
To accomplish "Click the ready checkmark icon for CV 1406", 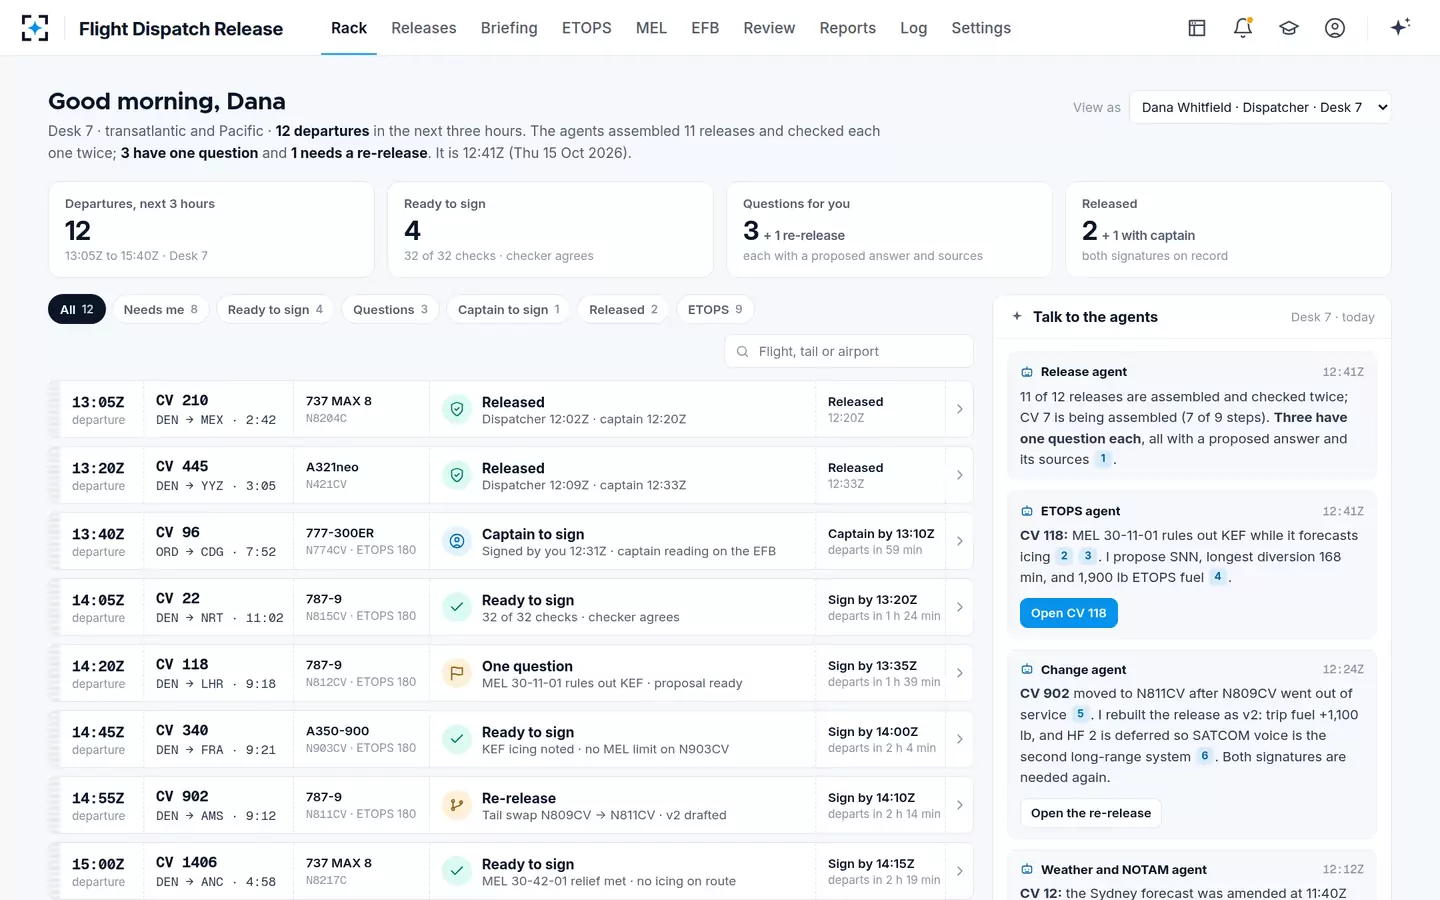I will click(x=457, y=871).
